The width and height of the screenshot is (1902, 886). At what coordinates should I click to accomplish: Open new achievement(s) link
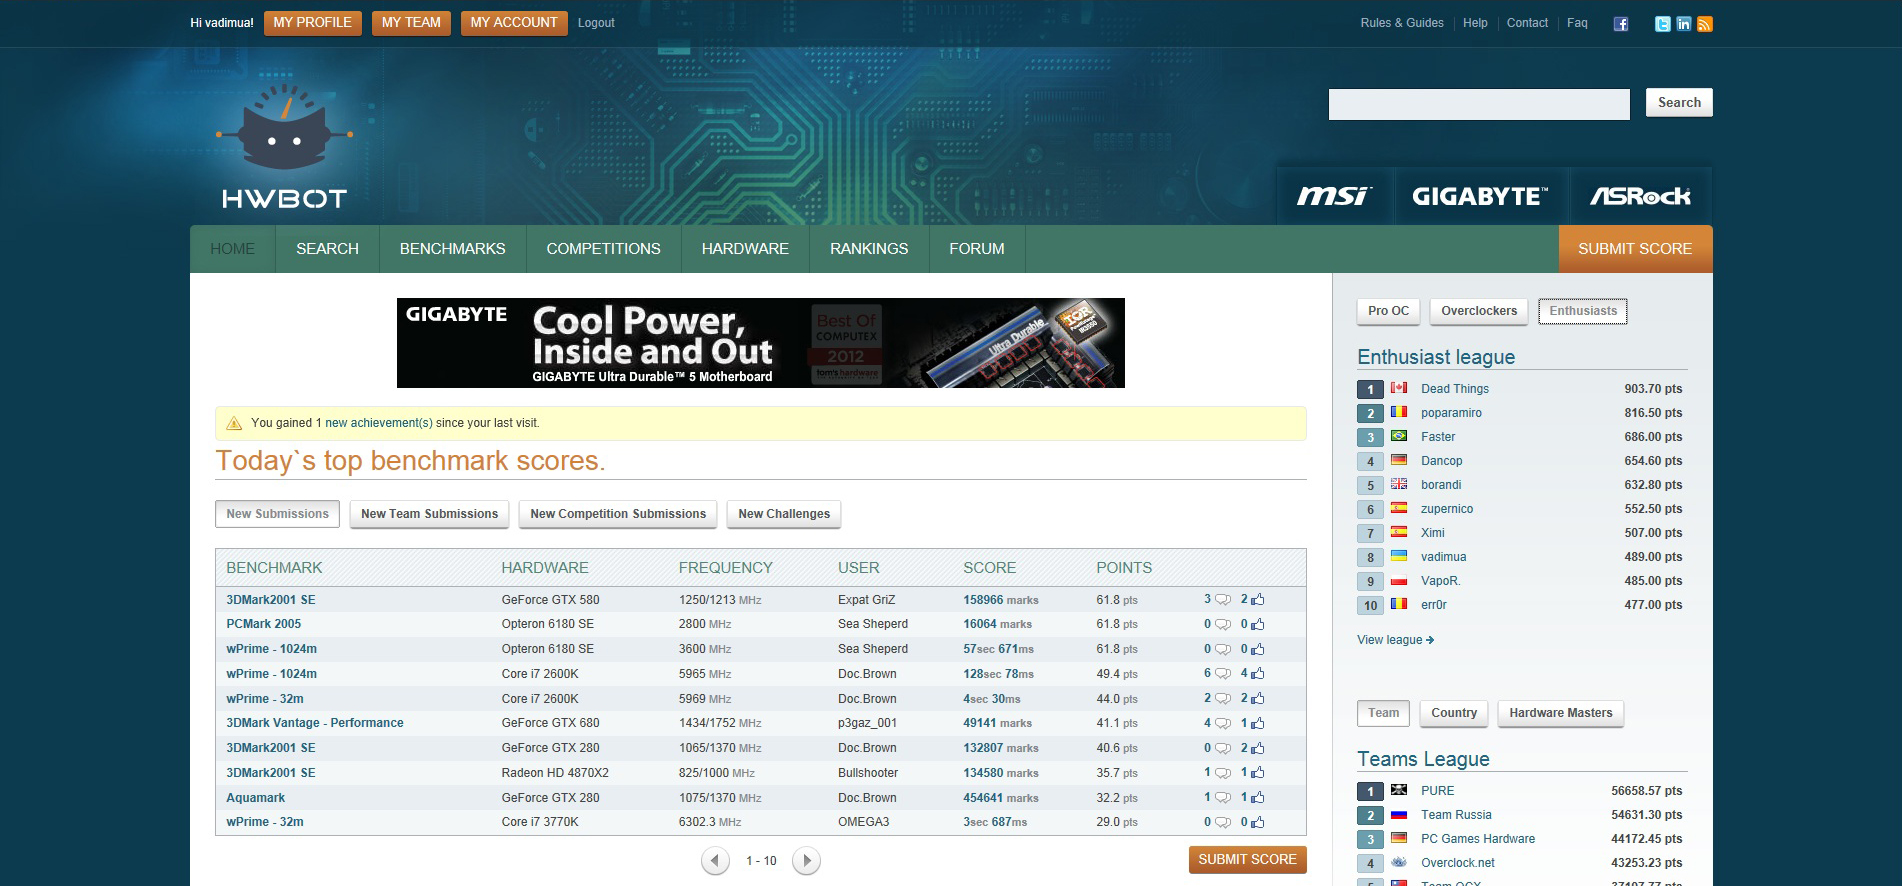pyautogui.click(x=379, y=423)
